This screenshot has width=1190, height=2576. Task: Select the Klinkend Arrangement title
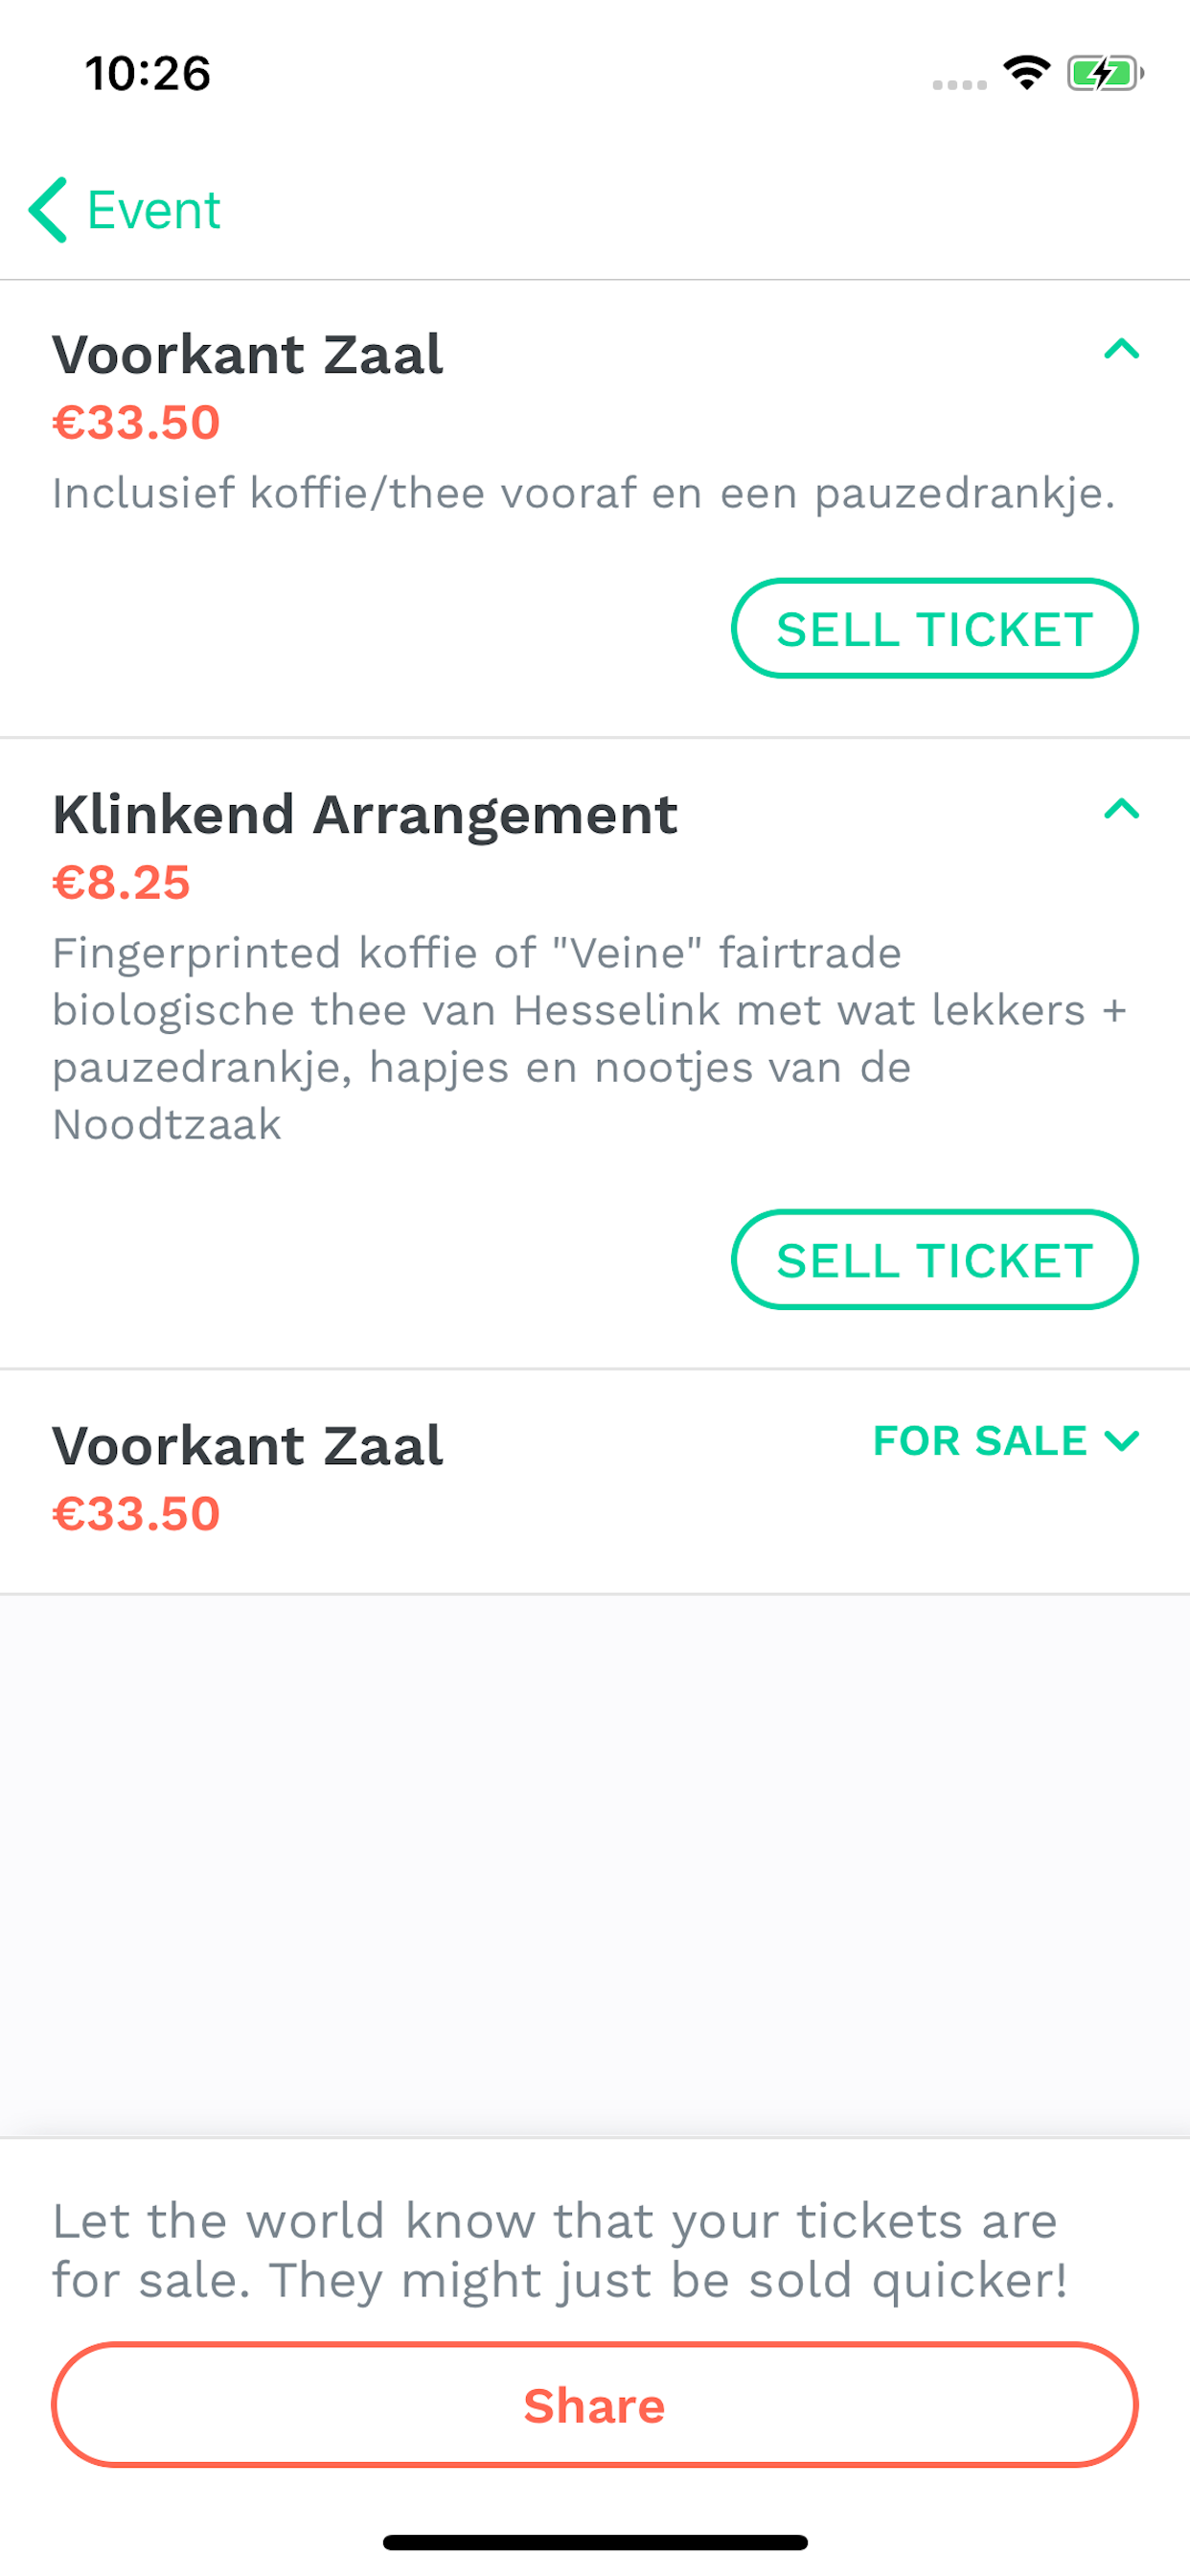[x=365, y=814]
